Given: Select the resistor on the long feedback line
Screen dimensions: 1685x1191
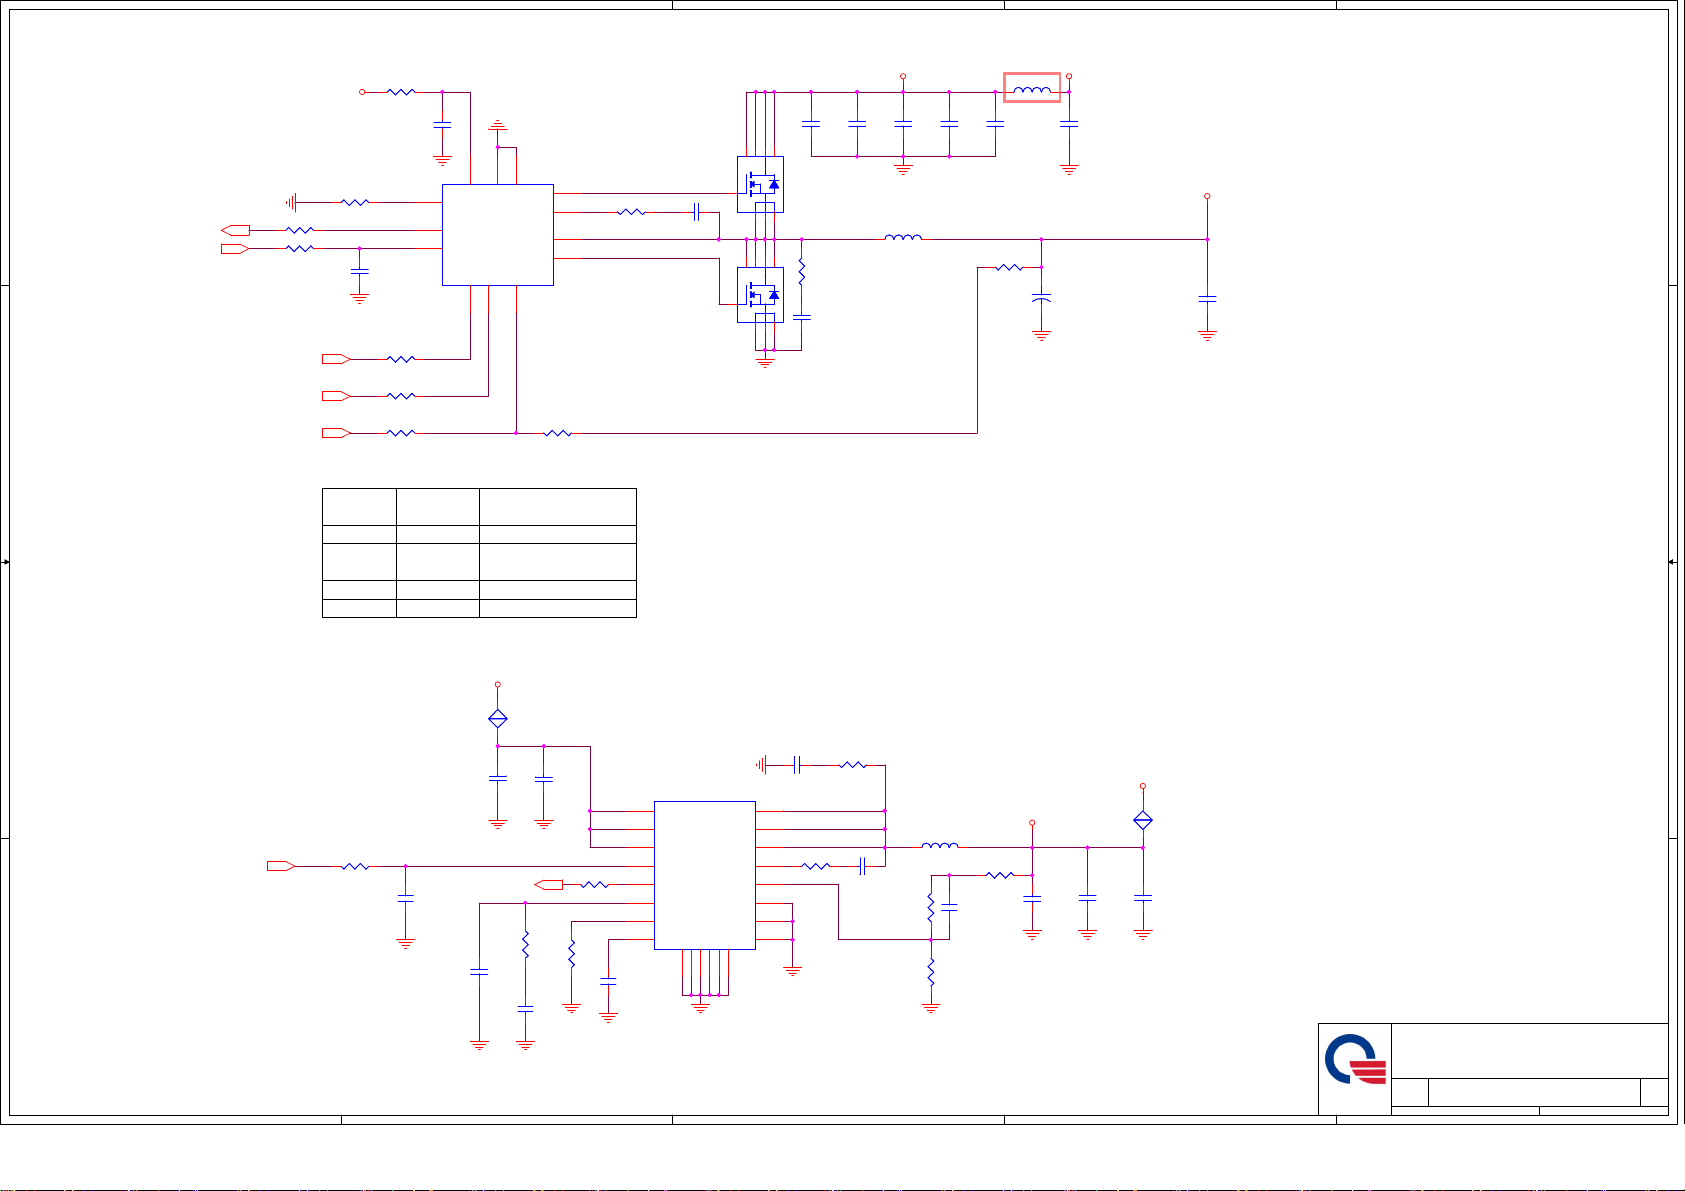Looking at the screenshot, I should point(557,433).
